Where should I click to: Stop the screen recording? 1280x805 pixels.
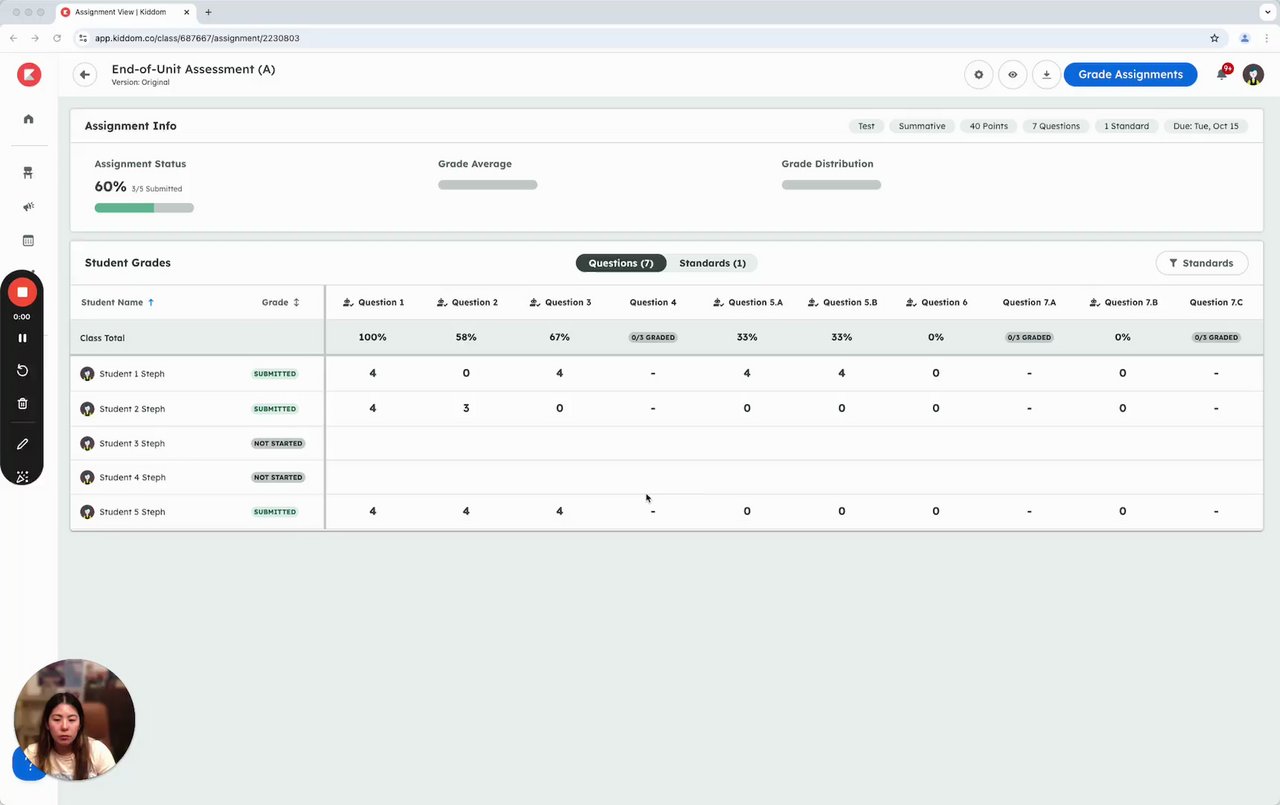[22, 292]
